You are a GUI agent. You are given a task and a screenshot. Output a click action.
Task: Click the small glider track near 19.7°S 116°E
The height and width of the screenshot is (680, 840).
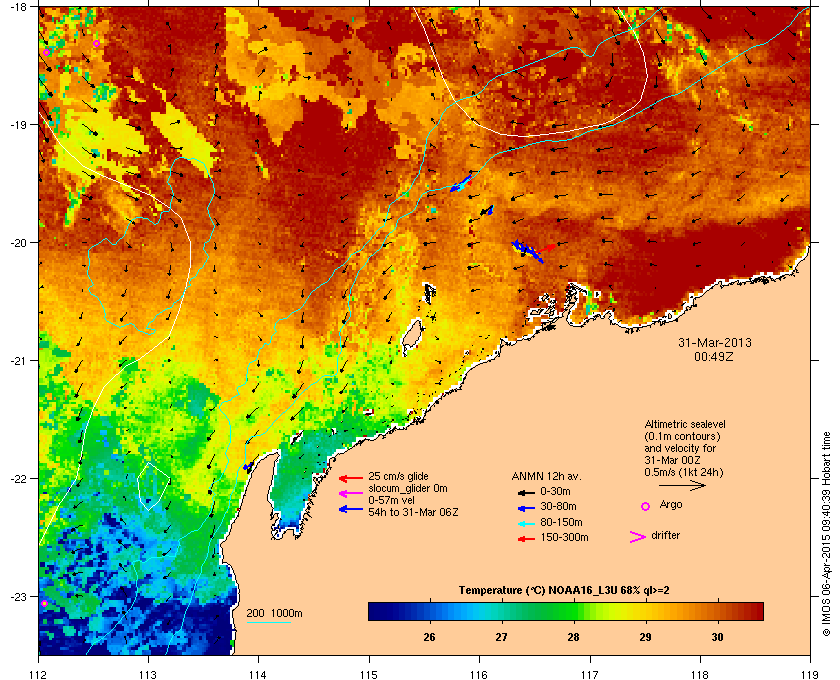click(487, 211)
